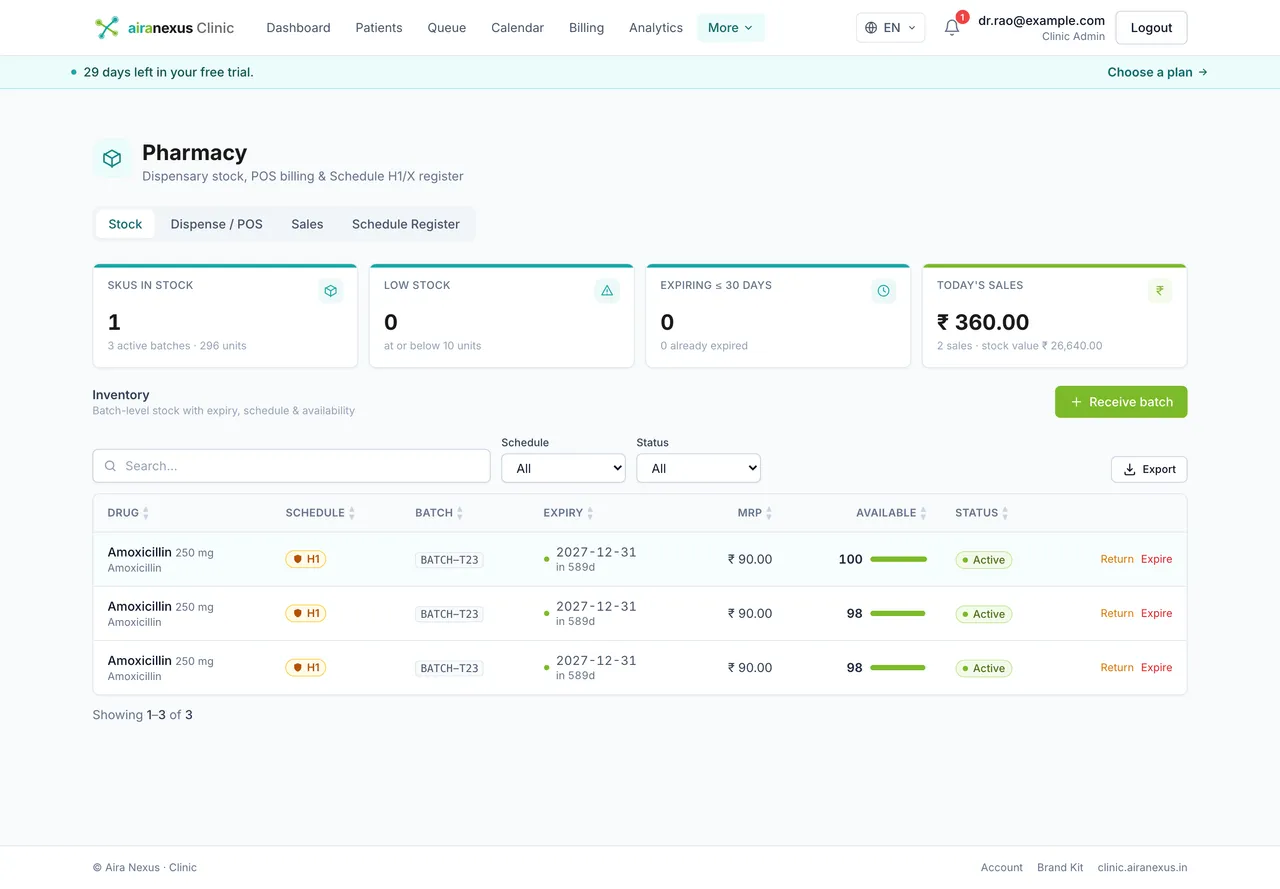
Task: Click Return for the 100-unit batch
Action: (1117, 559)
